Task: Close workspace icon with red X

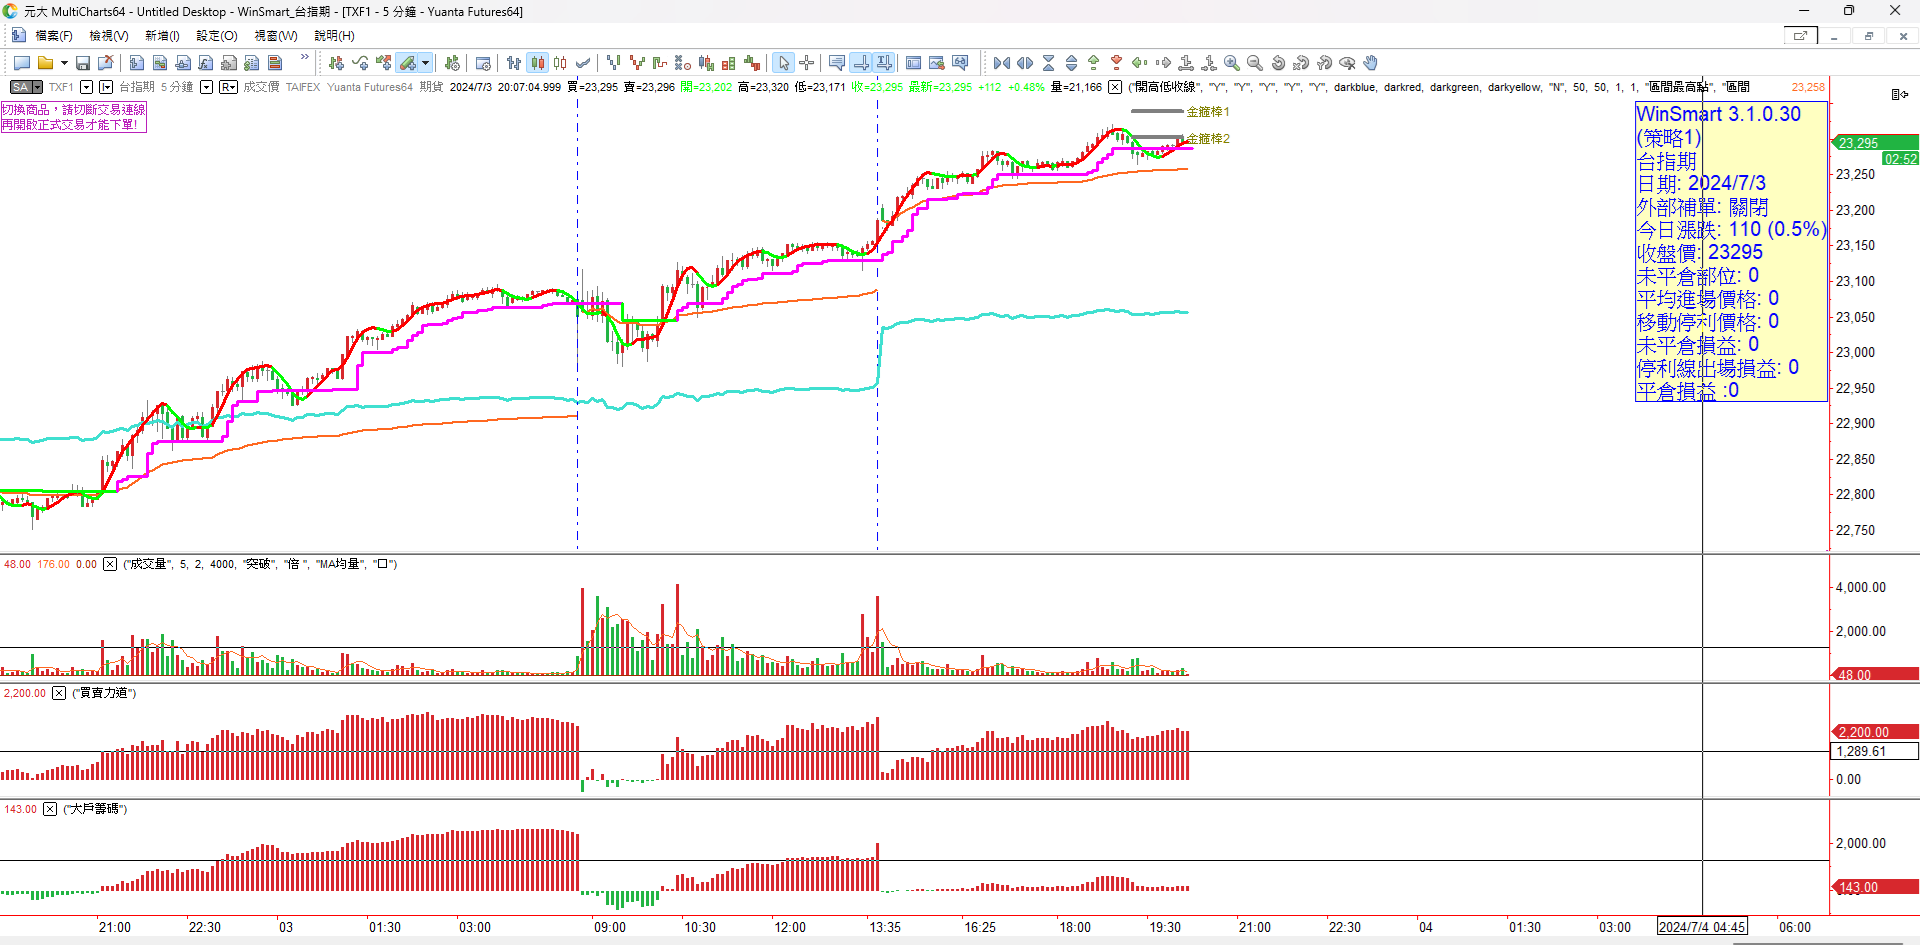Action: (106, 63)
